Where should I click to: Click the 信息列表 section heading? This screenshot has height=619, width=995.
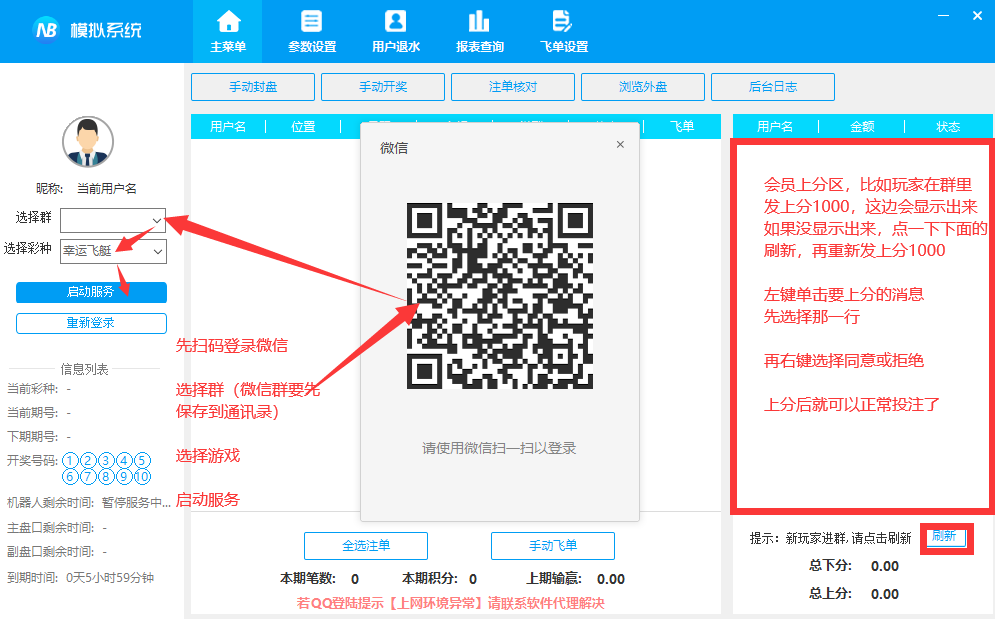point(84,369)
